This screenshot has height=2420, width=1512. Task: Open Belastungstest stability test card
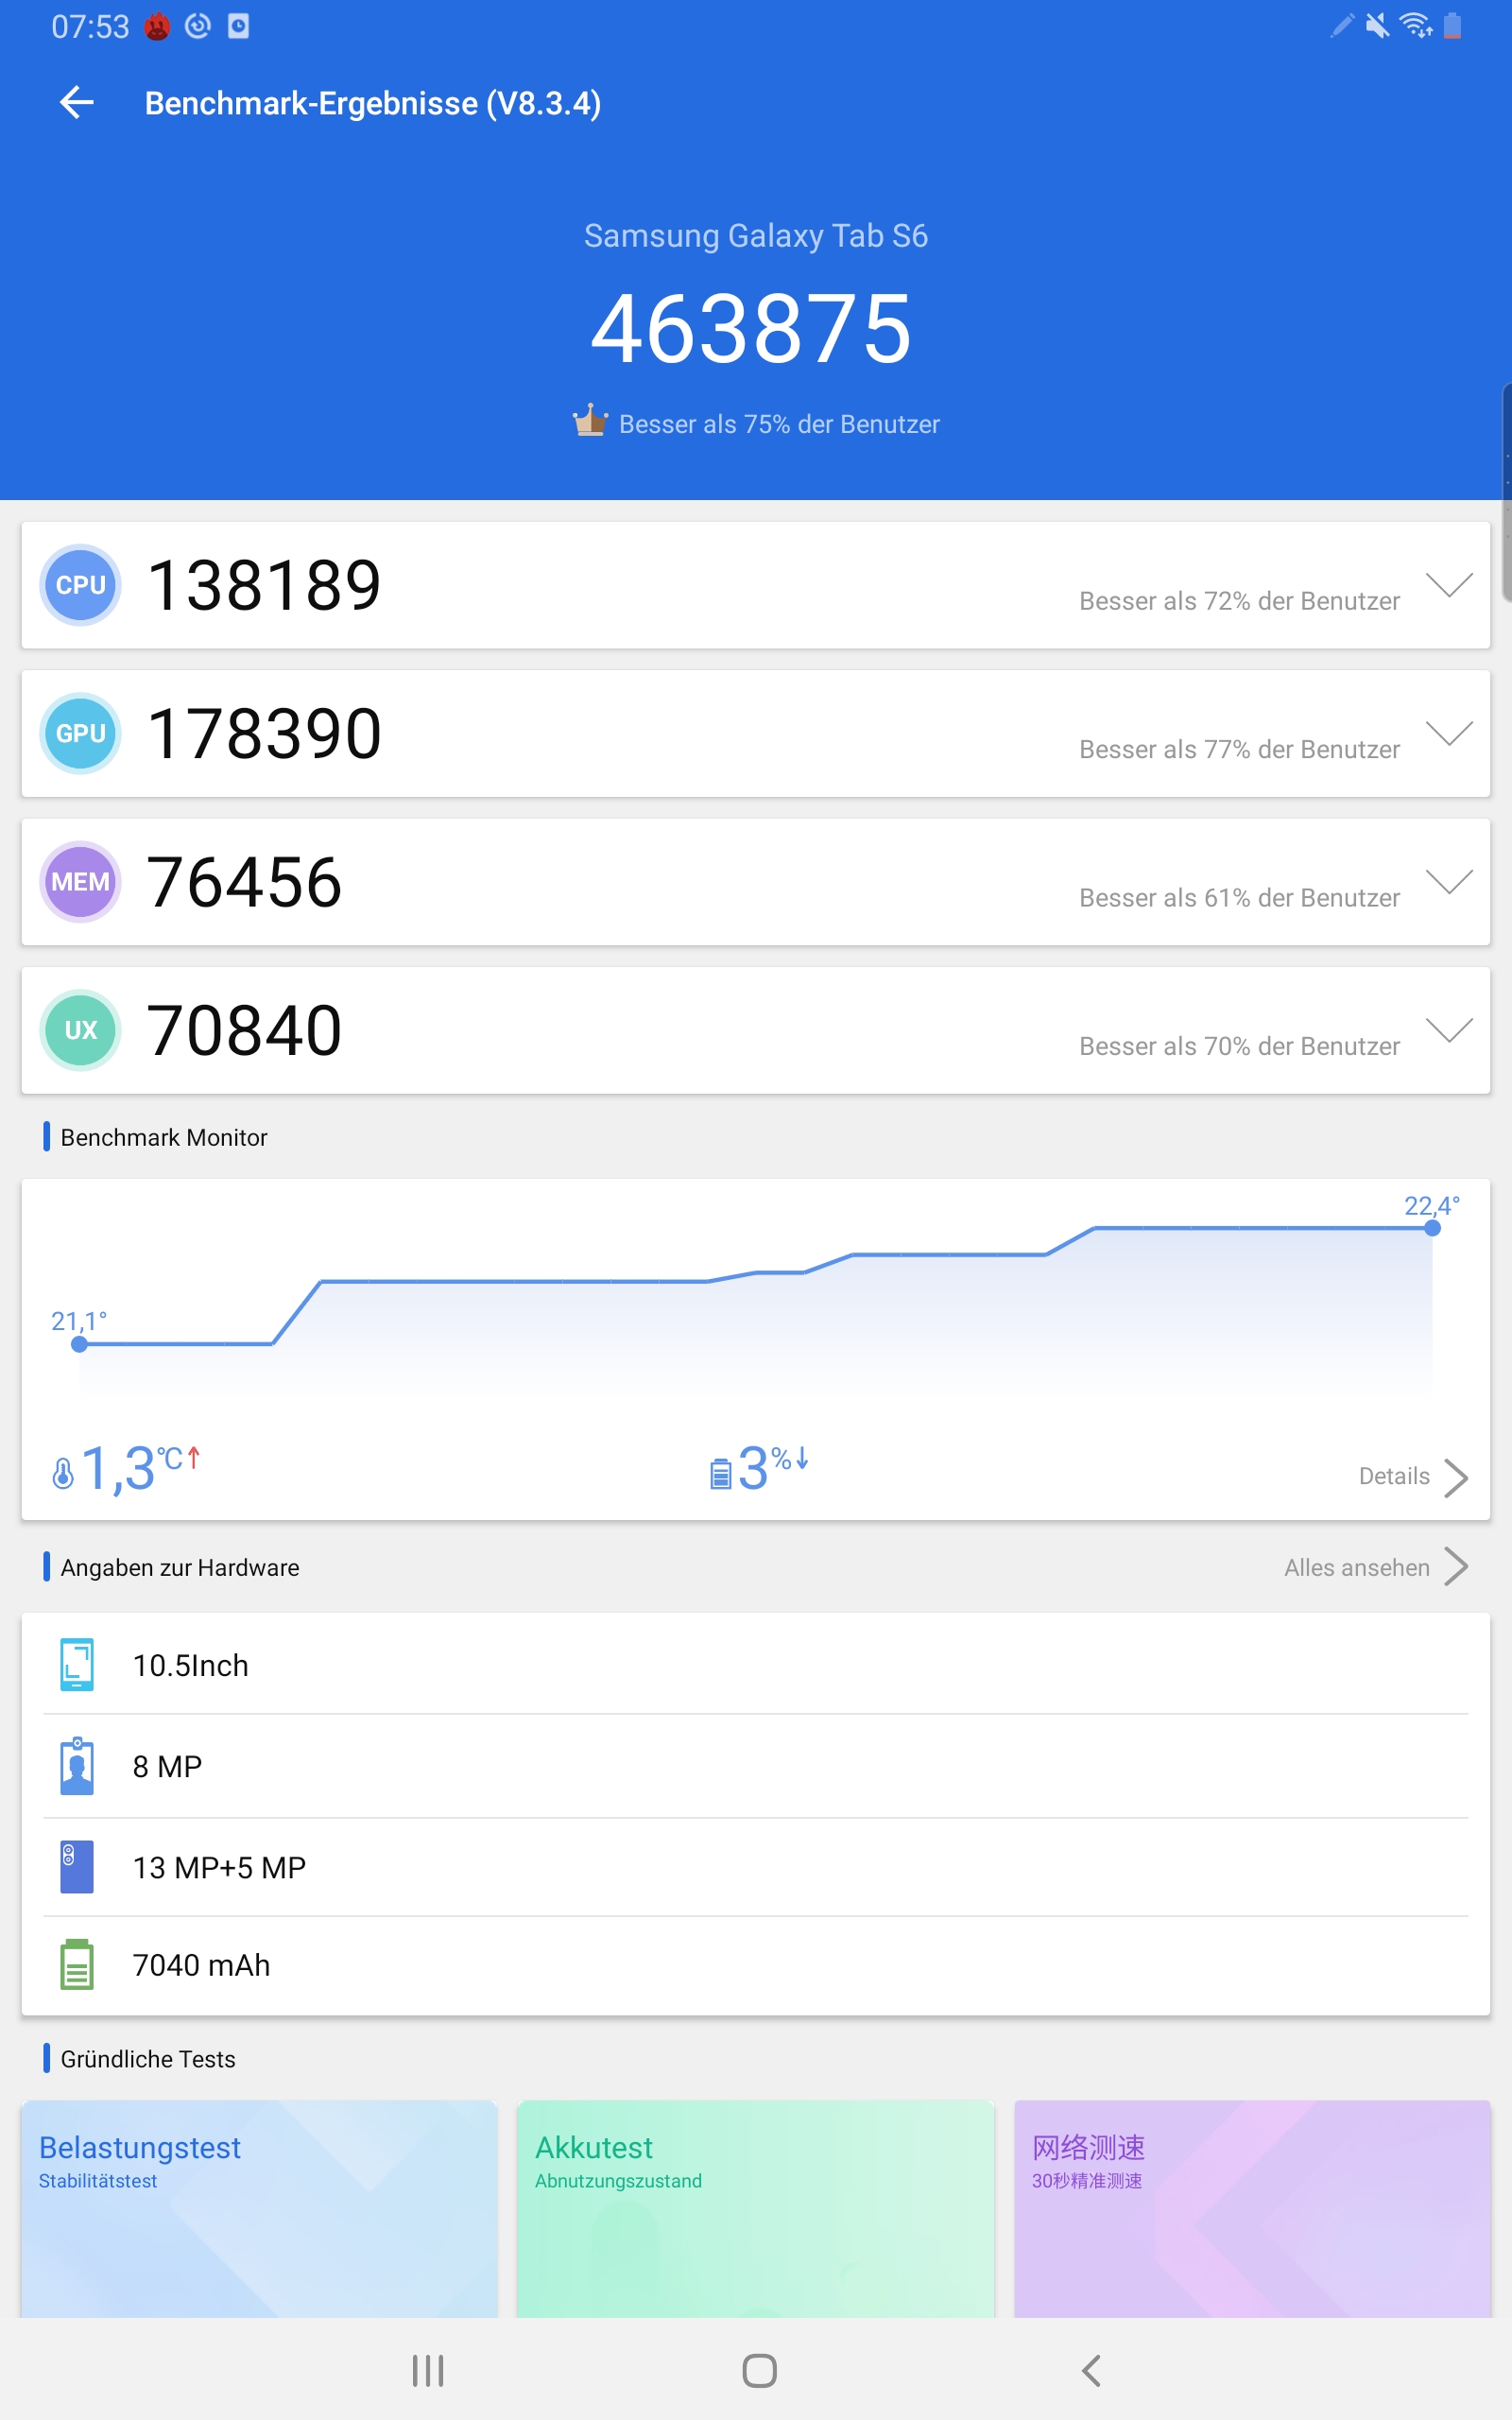(260, 2208)
